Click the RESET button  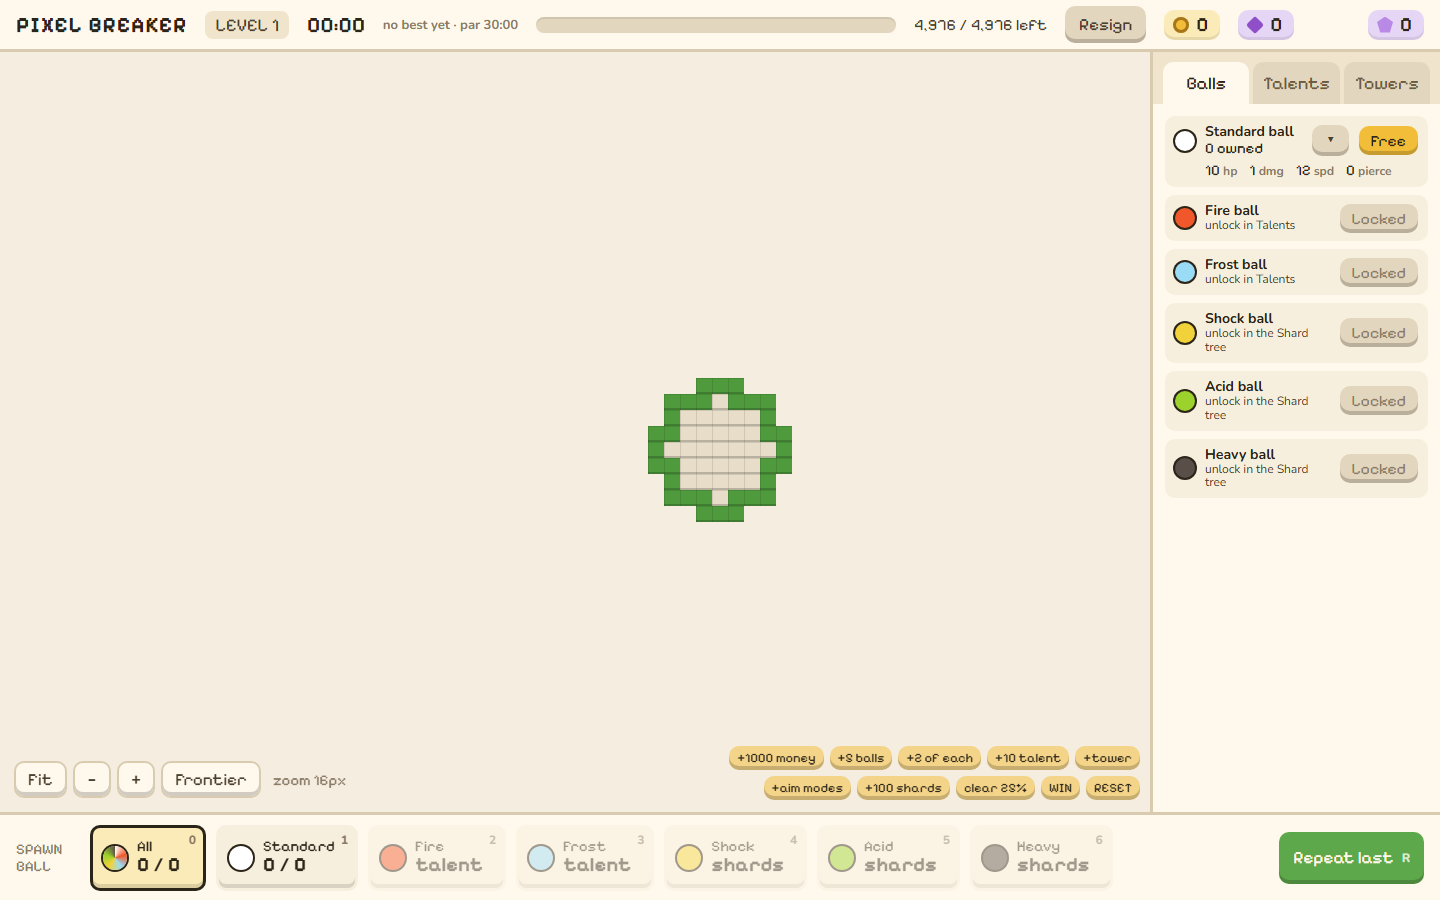[x=1113, y=788]
